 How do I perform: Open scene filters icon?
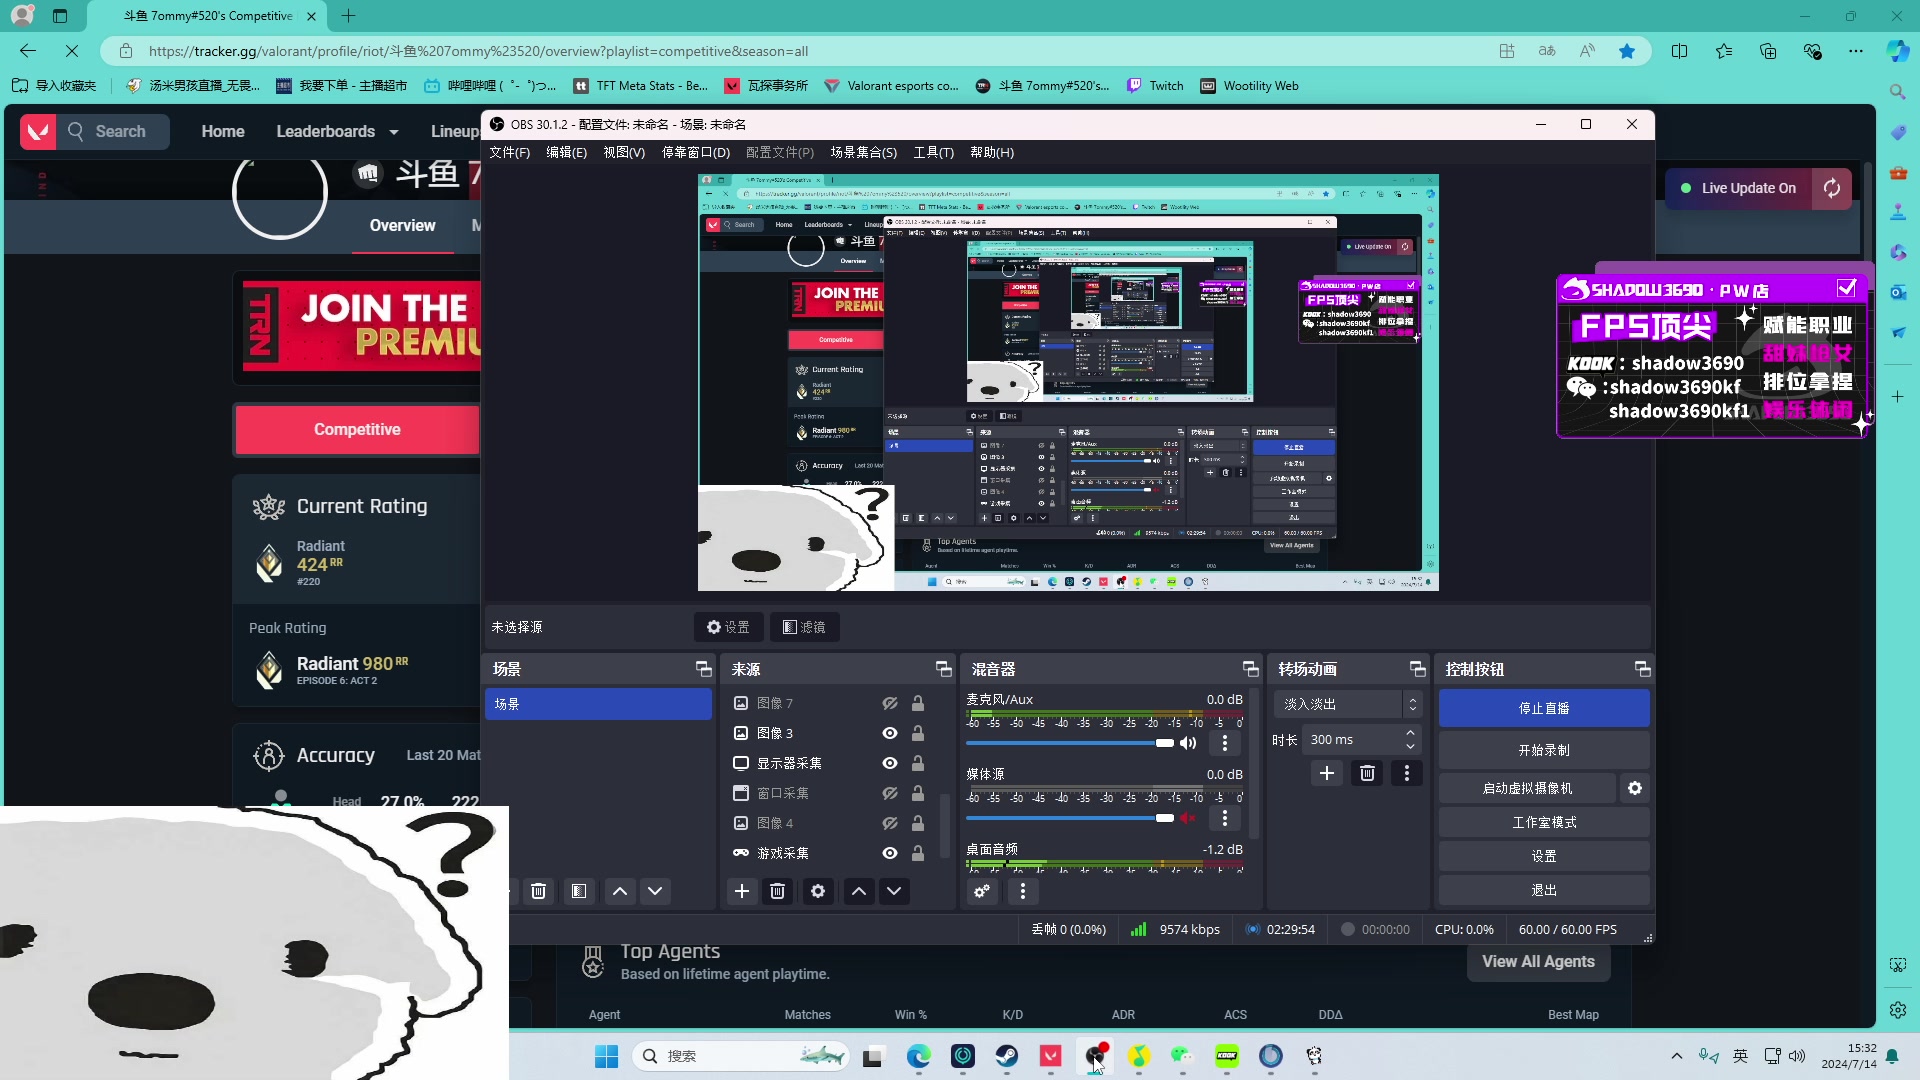(578, 891)
